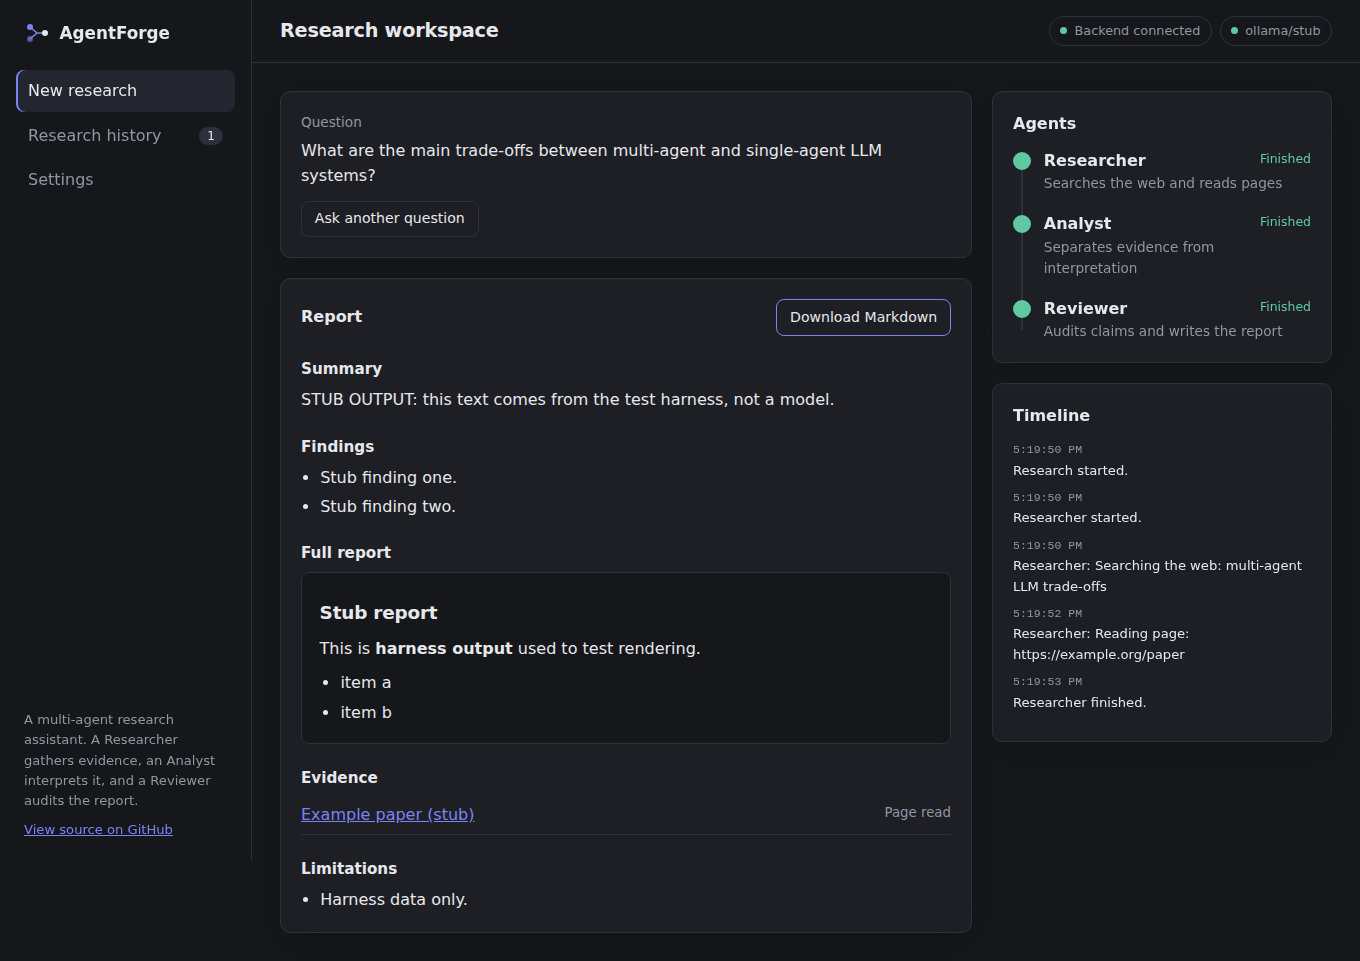Image resolution: width=1360 pixels, height=961 pixels.
Task: Open the Example paper (stub) link
Action: 388,814
